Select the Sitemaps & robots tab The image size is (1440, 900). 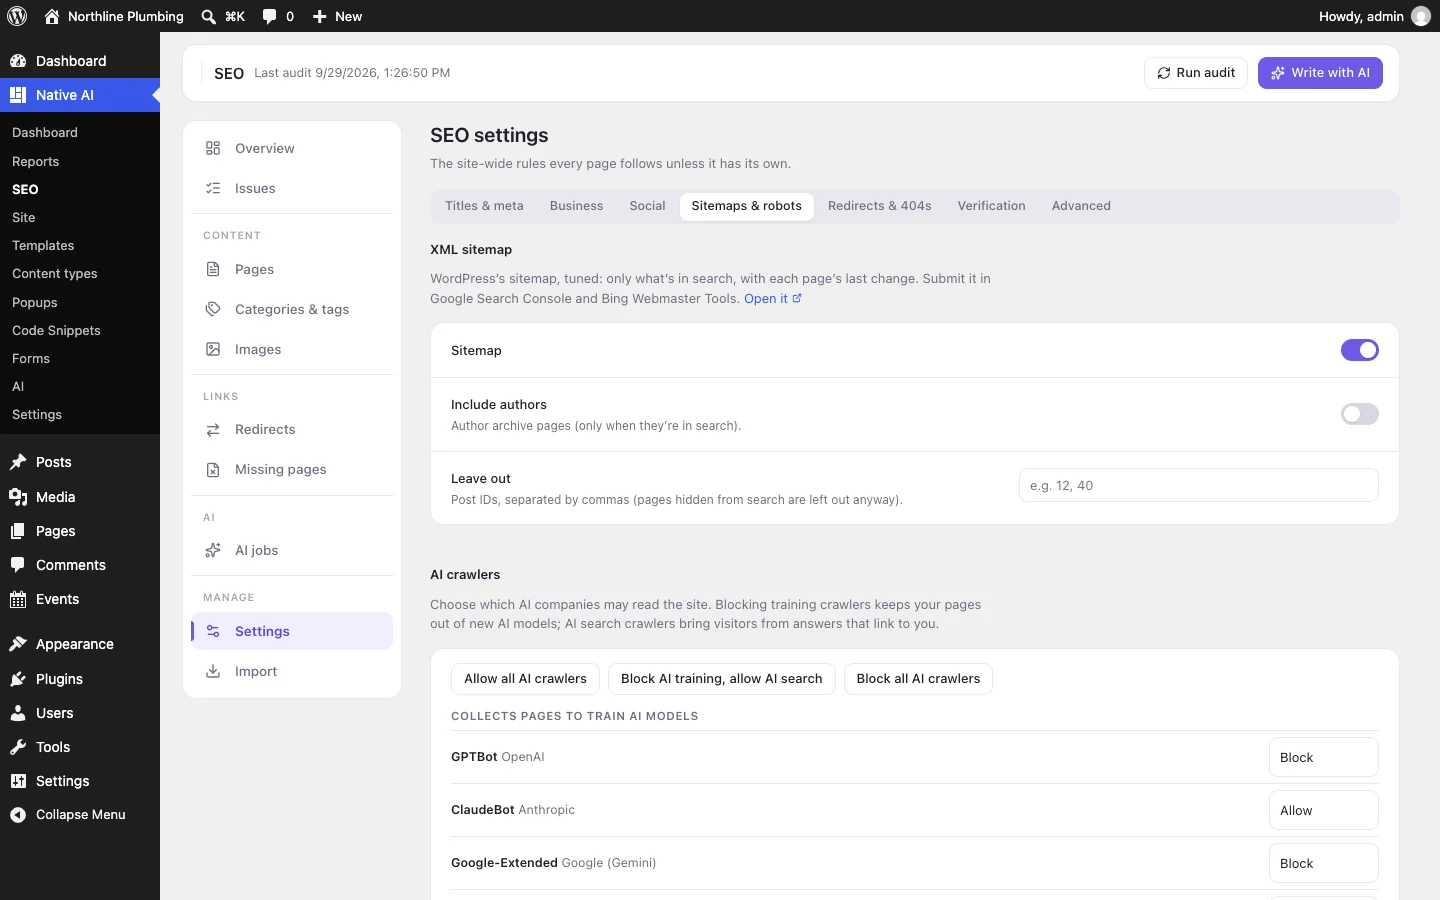coord(746,206)
